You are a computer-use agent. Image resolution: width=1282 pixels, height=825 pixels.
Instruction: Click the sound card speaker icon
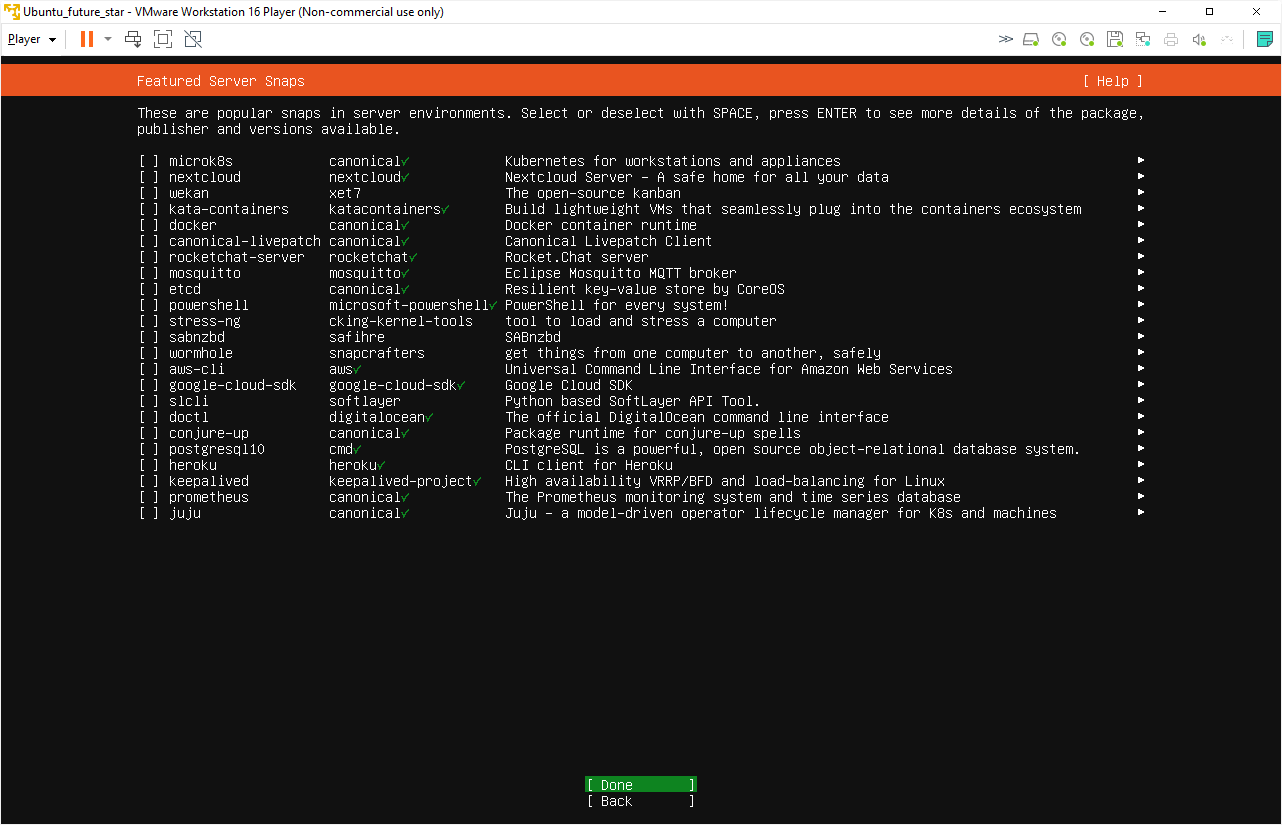[1199, 39]
